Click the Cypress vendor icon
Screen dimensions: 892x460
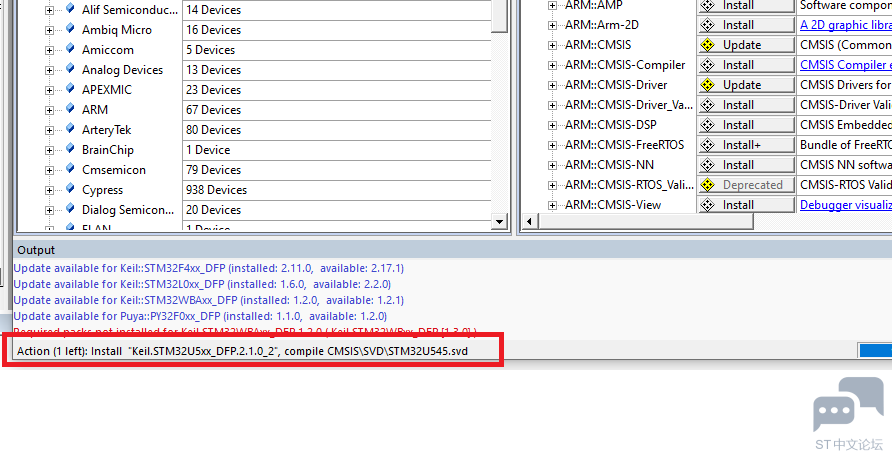coord(70,188)
